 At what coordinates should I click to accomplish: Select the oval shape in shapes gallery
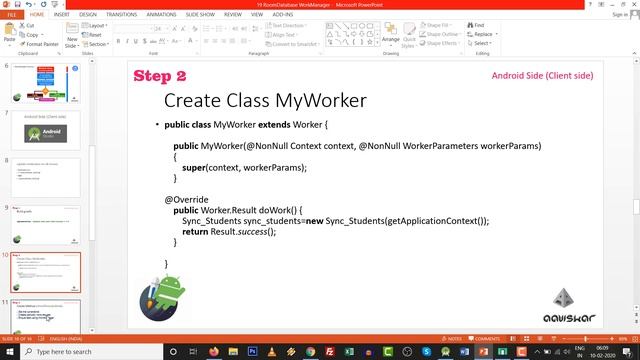coord(362,26)
